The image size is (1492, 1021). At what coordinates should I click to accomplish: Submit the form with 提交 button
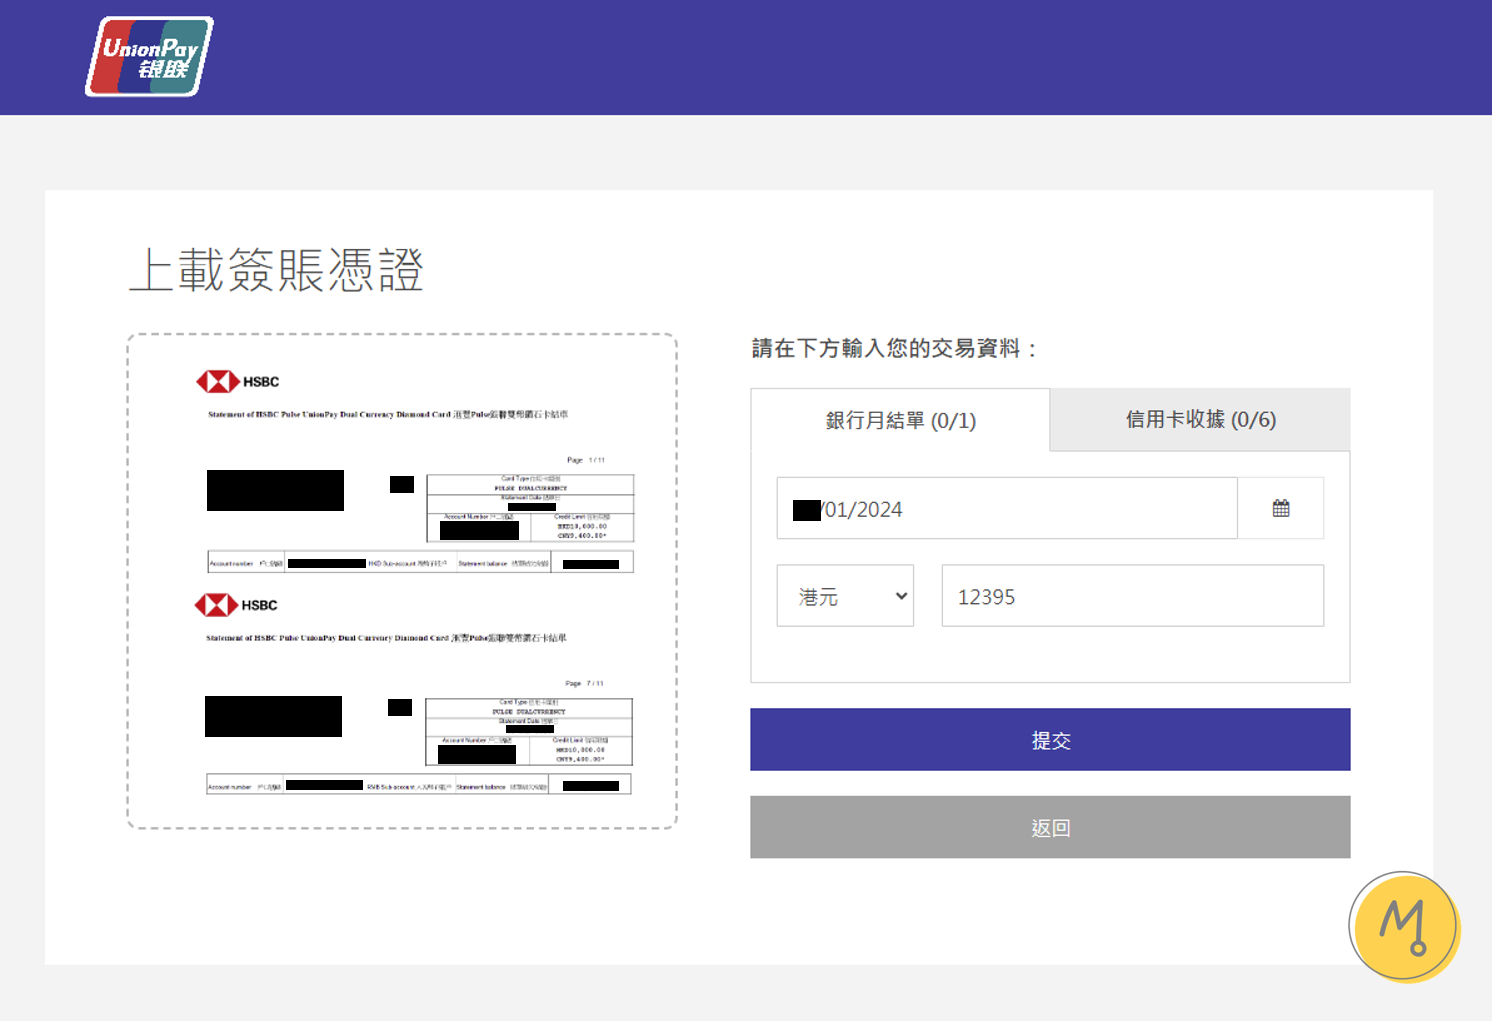[1050, 740]
